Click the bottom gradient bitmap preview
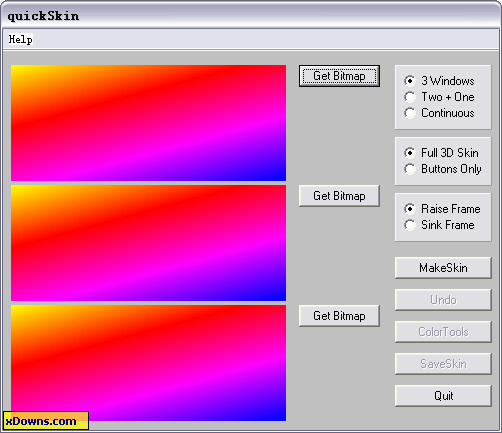Screen dimensions: 502x433 point(148,363)
